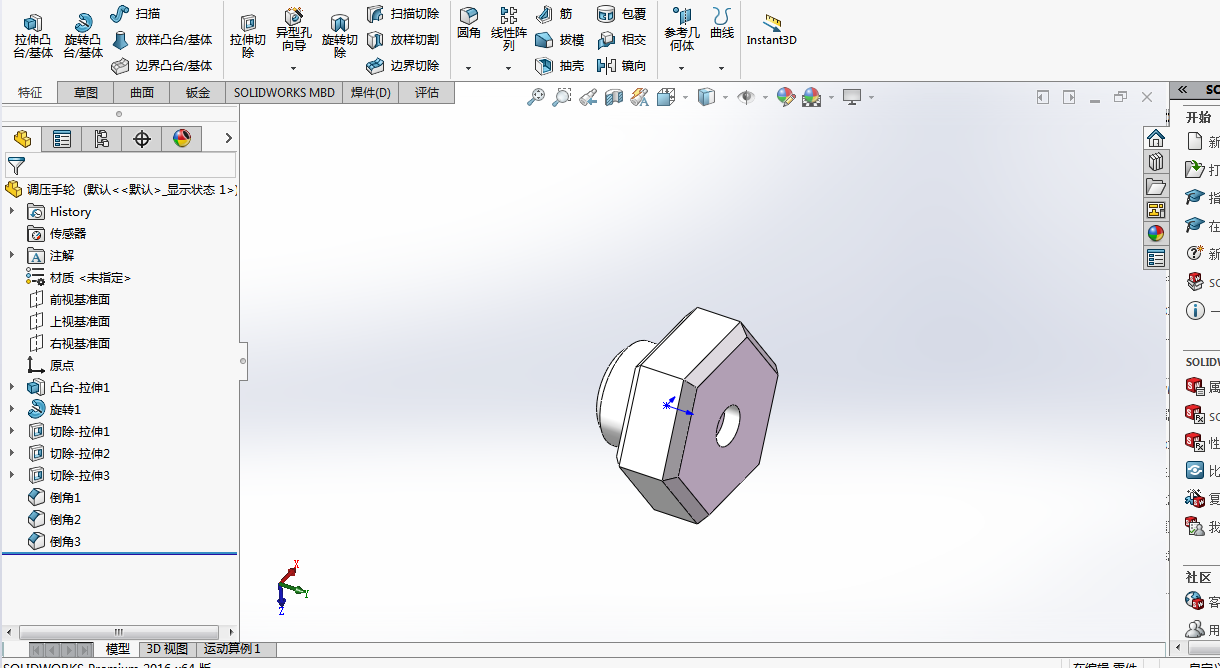Open the FeatureManager design tree tab
1220x668 pixels.
(22, 139)
